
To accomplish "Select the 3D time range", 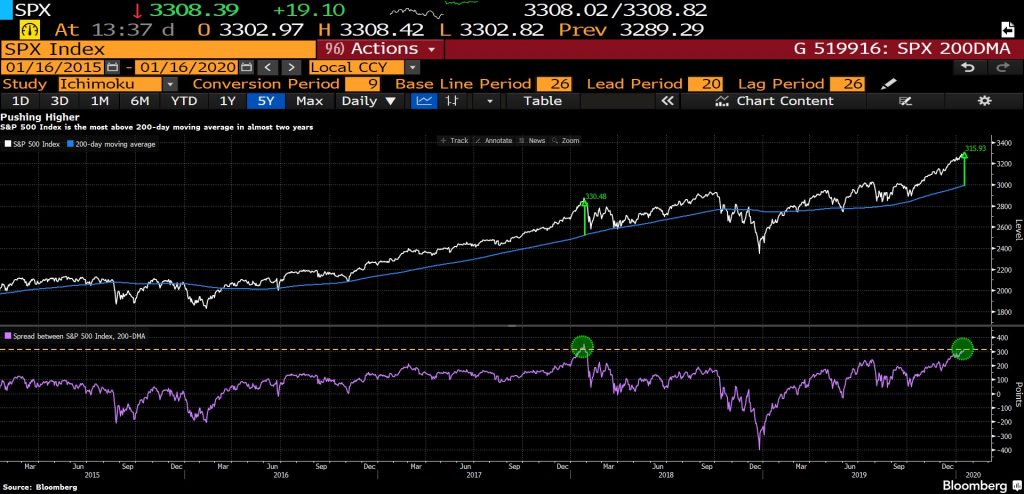I will (x=60, y=101).
